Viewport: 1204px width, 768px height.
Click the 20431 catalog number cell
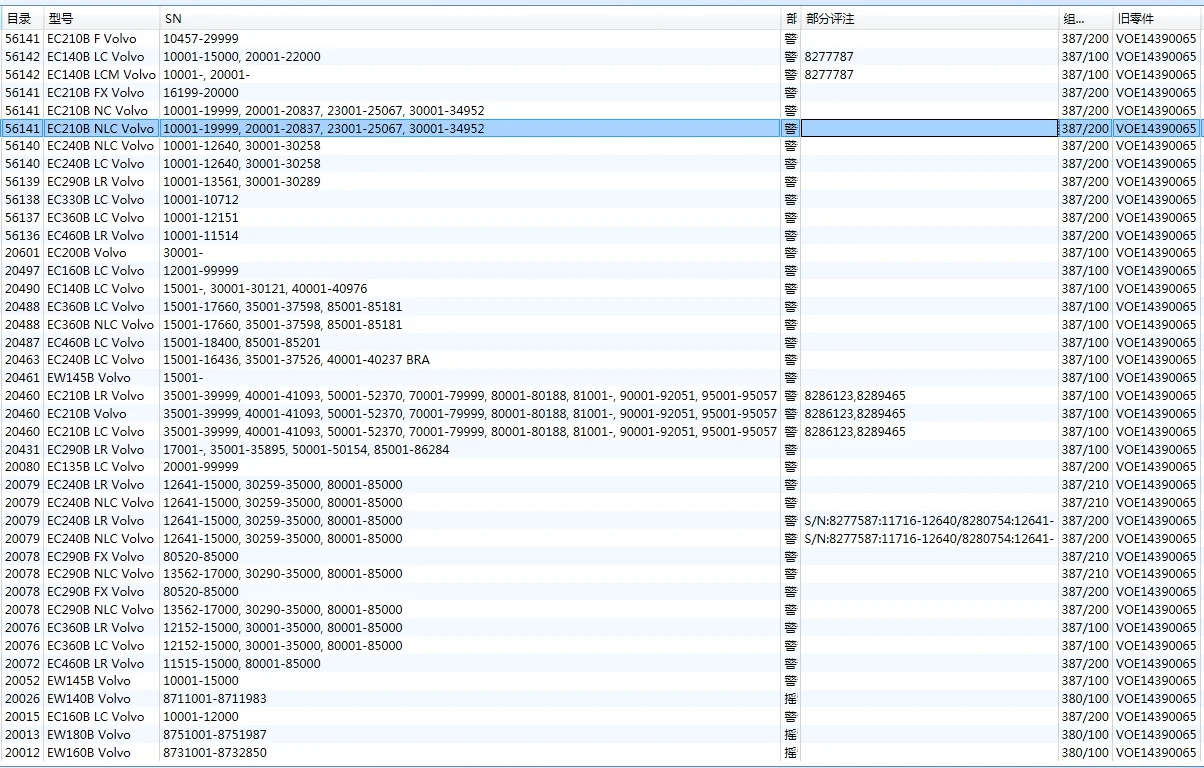tap(22, 450)
